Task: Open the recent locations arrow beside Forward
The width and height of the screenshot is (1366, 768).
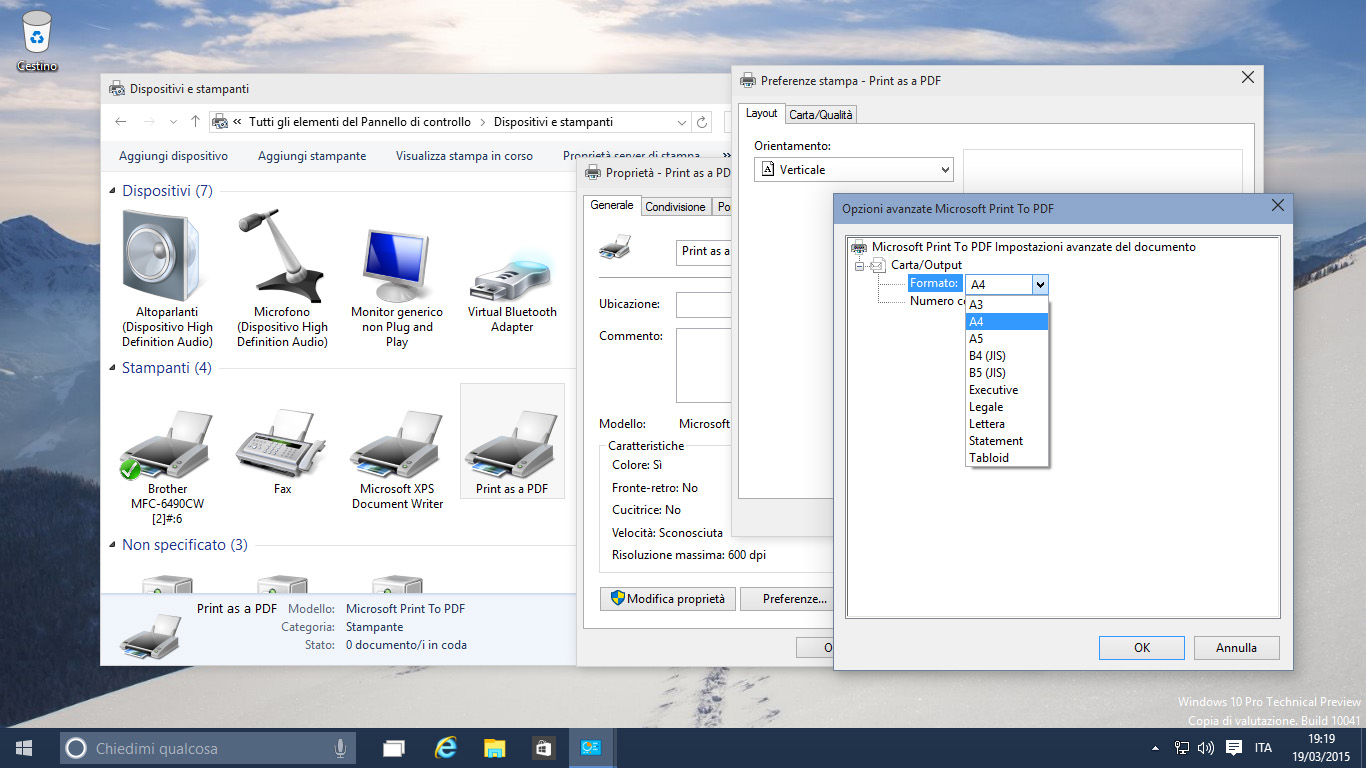Action: 173,122
